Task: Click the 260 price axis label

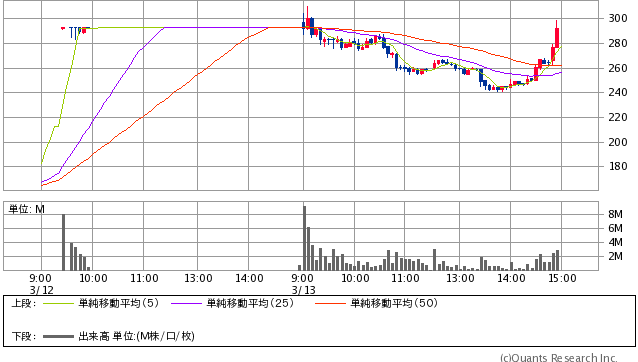Action: [x=618, y=68]
